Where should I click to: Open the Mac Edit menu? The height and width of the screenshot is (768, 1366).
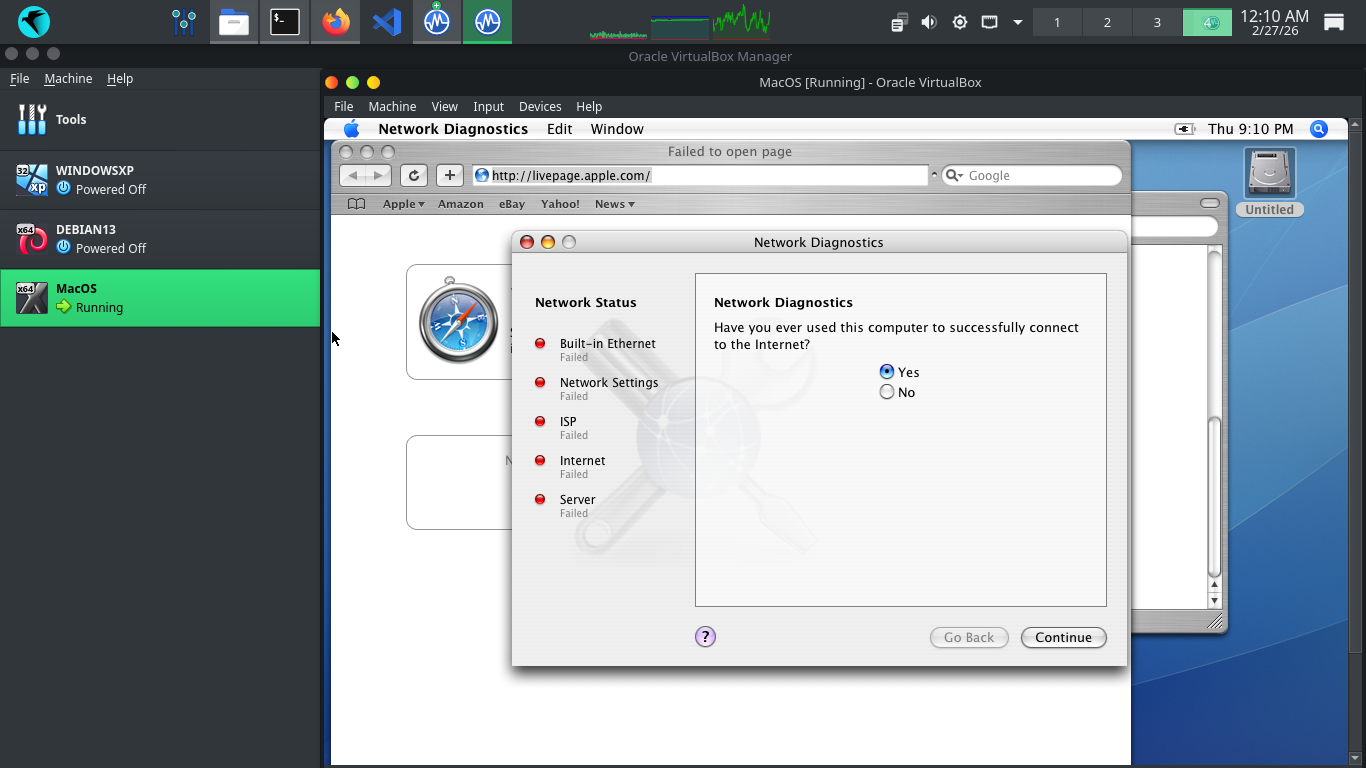(x=559, y=129)
